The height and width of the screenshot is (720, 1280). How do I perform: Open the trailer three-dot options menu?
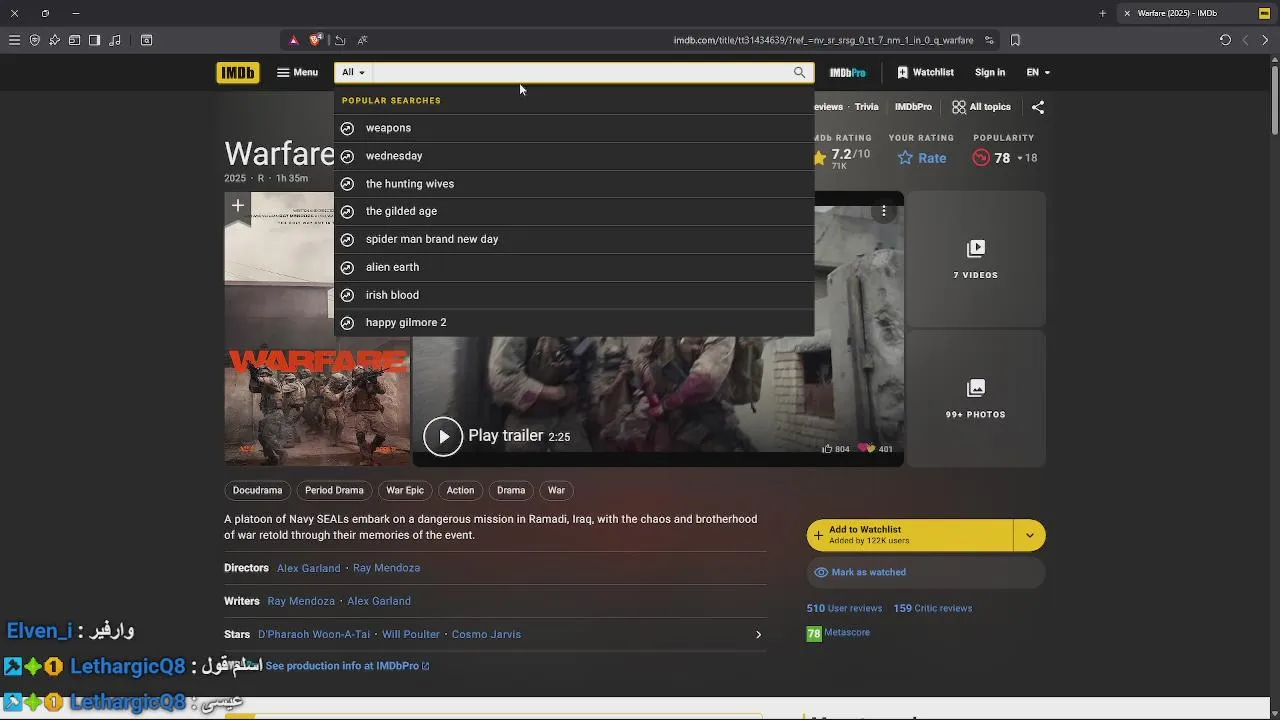click(884, 211)
